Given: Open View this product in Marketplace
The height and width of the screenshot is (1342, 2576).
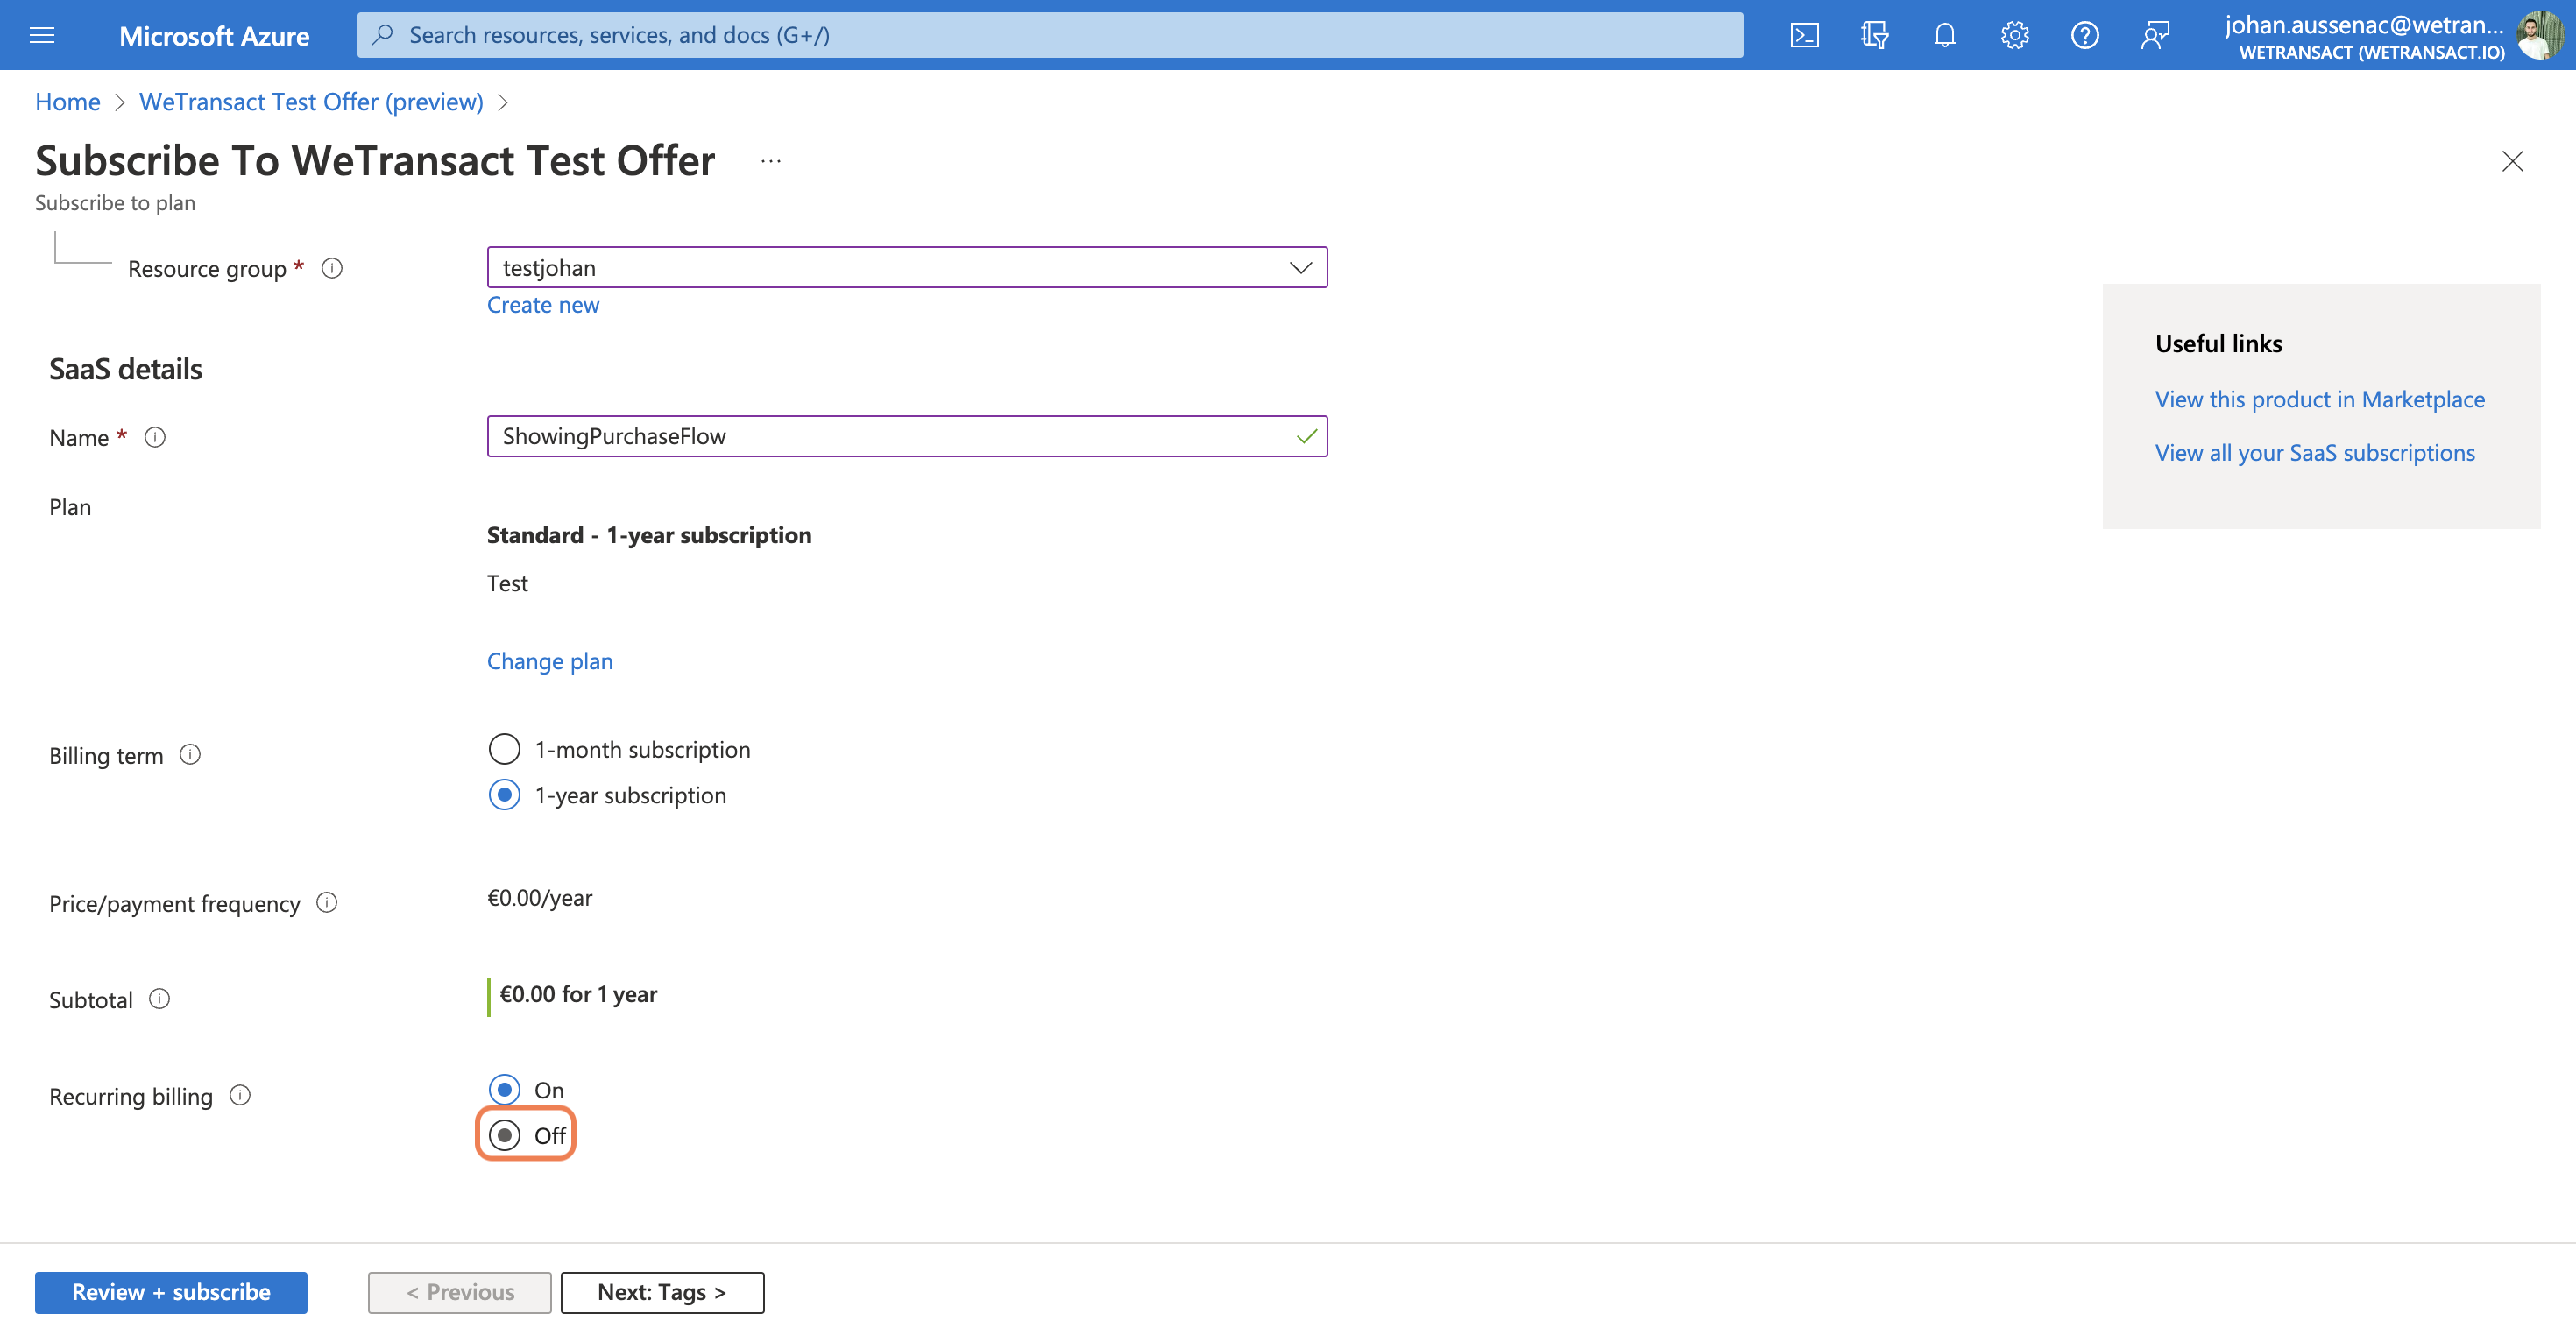Looking at the screenshot, I should pyautogui.click(x=2320, y=399).
